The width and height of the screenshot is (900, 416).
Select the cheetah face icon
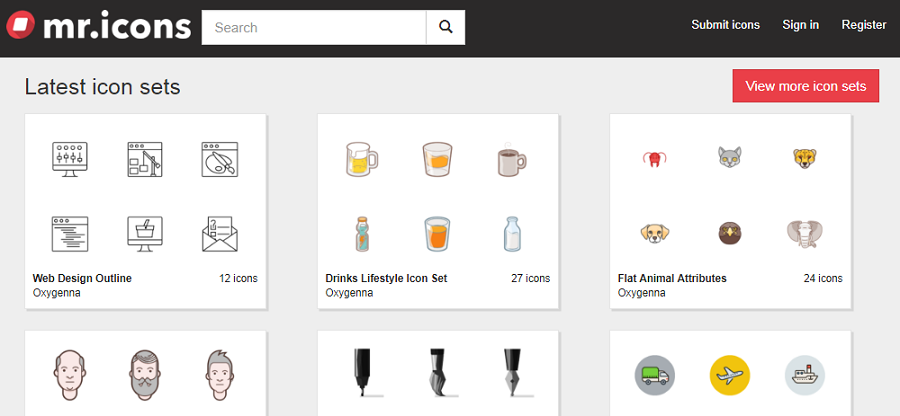coord(804,157)
